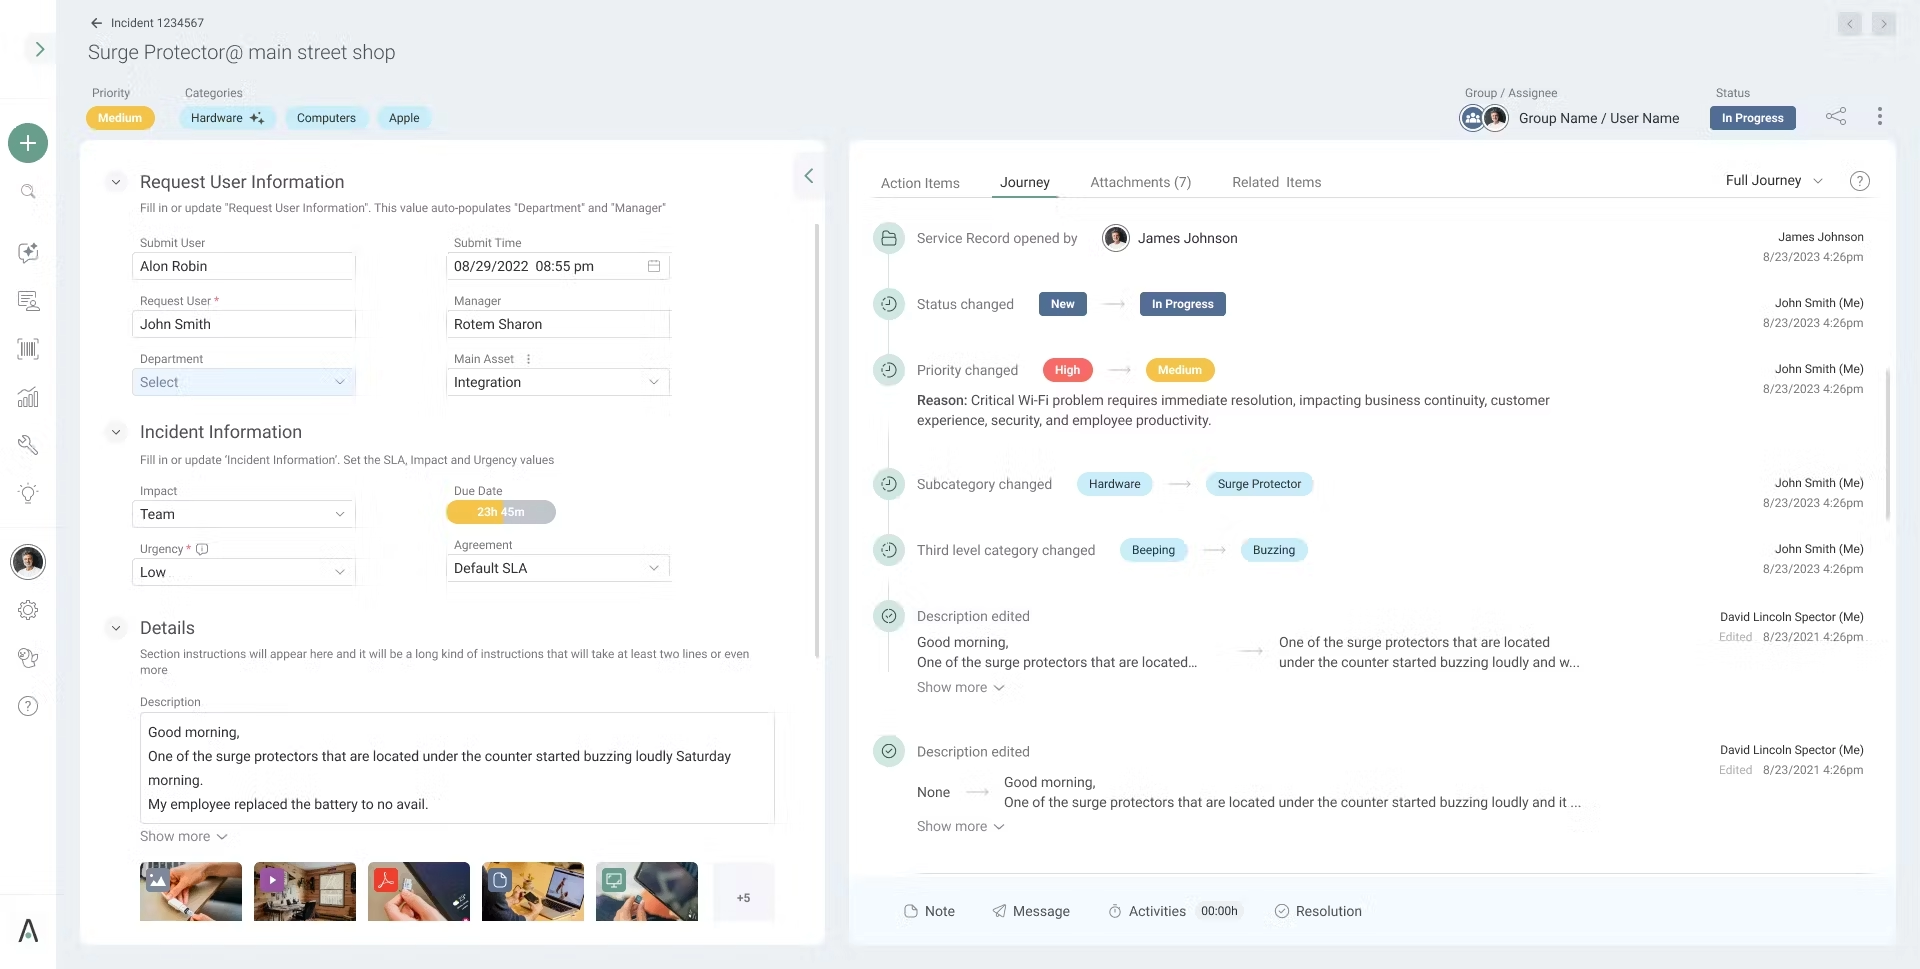Open the settings gear in sidebar
The width and height of the screenshot is (1920, 969).
(x=28, y=610)
